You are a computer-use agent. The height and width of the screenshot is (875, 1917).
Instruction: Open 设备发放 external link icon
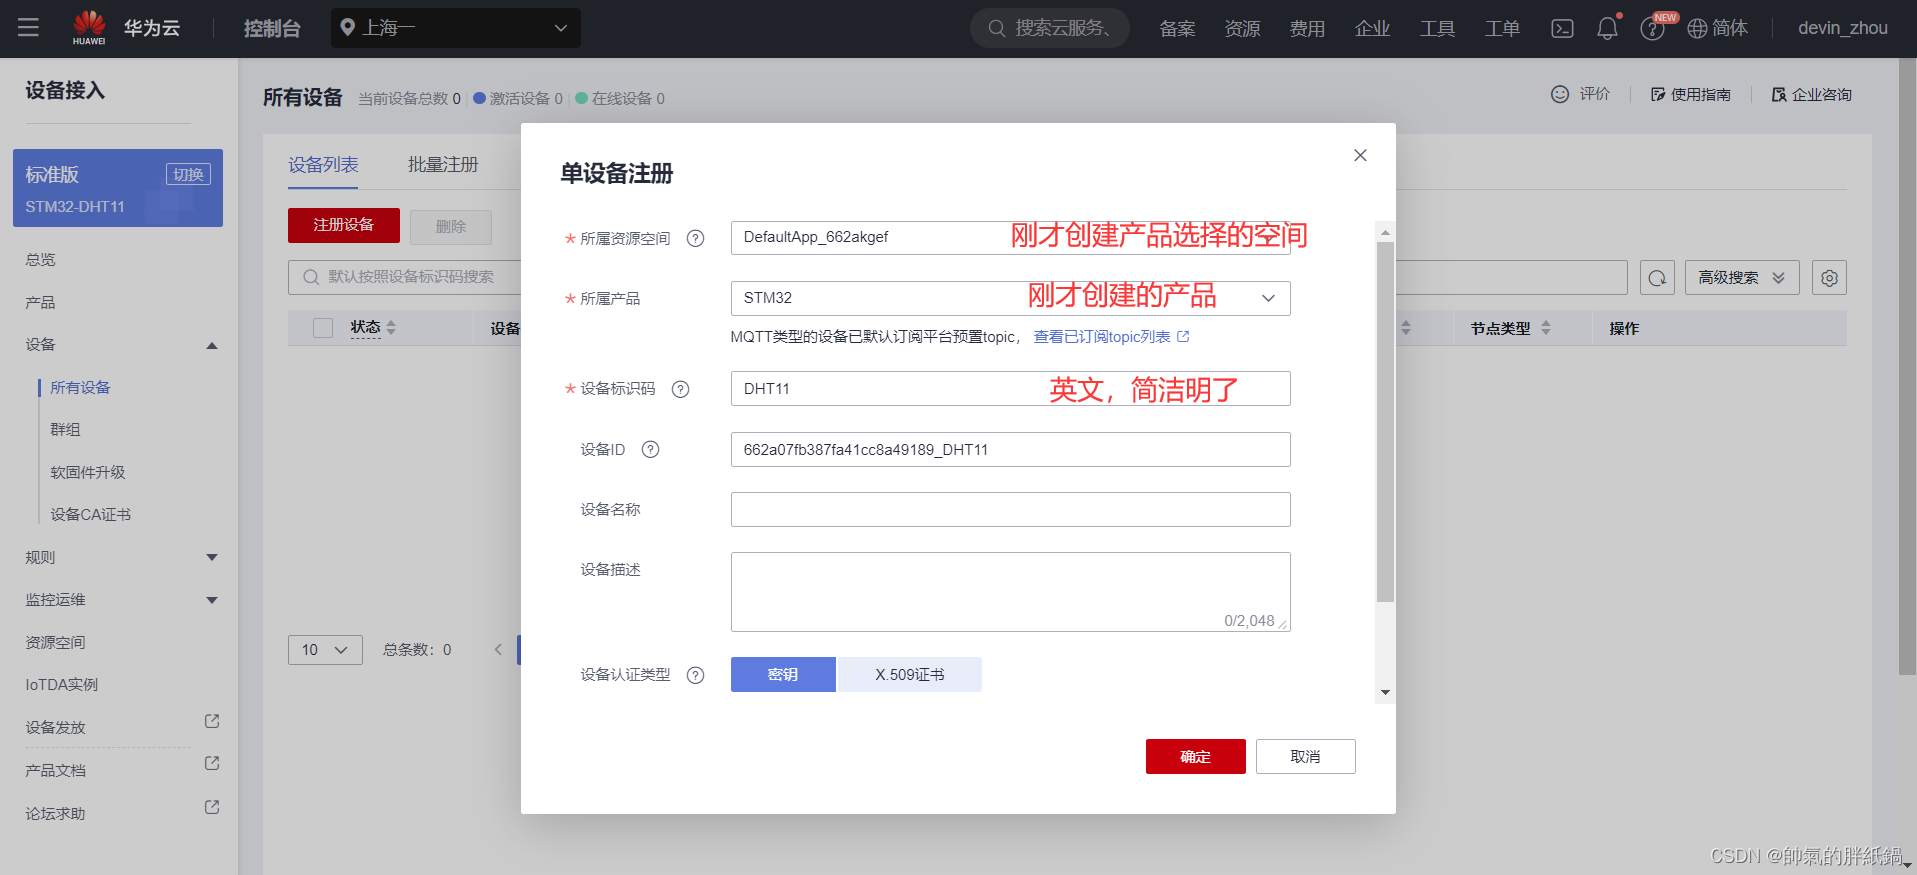[x=212, y=721]
